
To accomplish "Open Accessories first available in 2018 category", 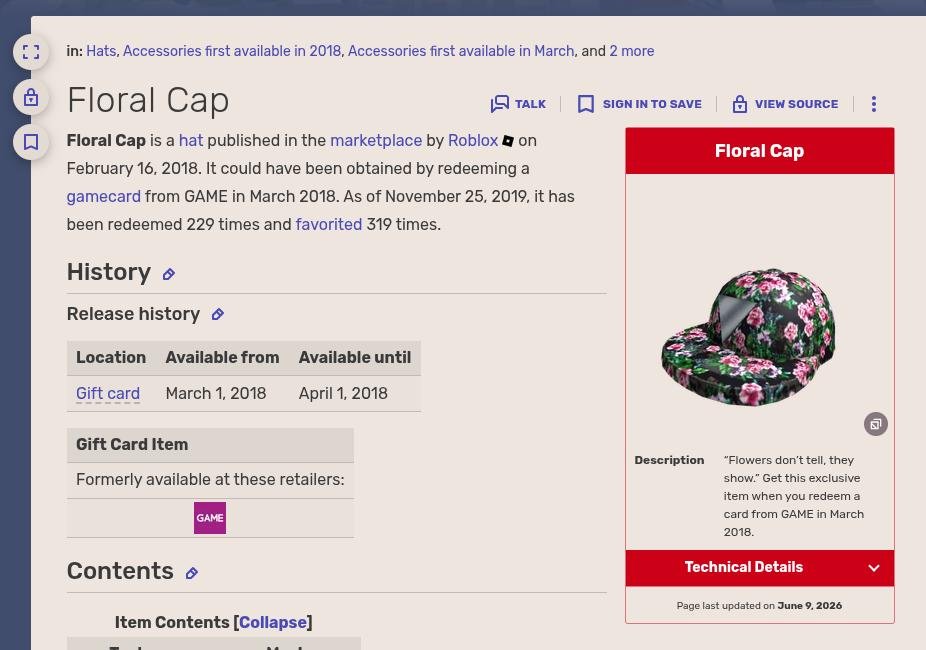I will point(232,51).
